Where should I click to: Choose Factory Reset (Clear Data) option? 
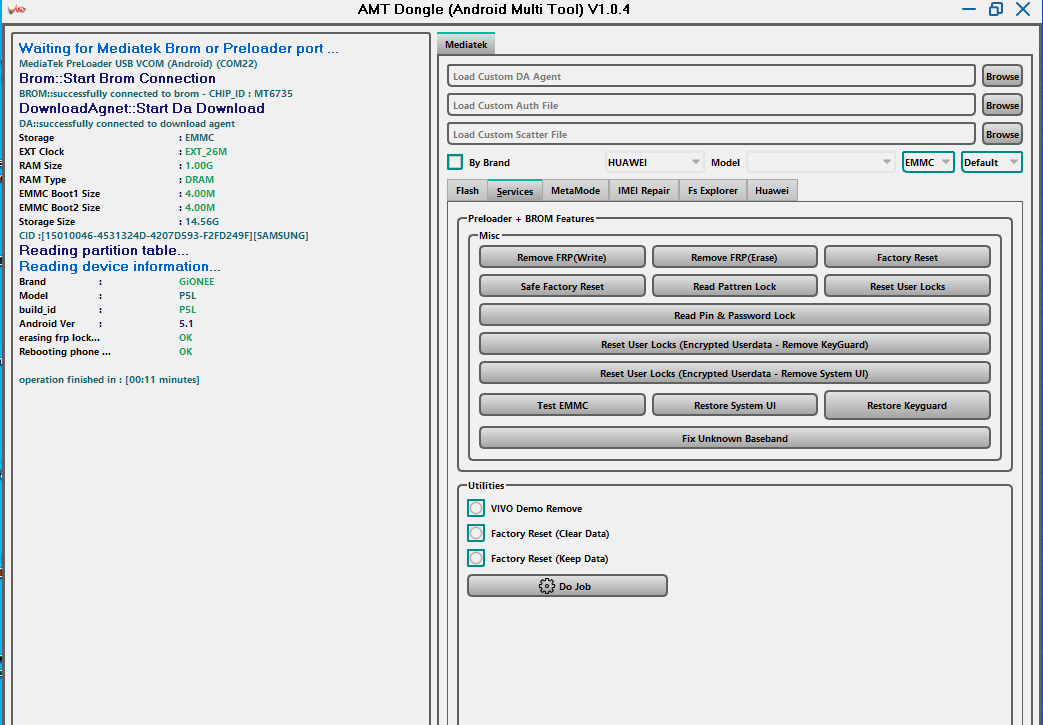pos(476,533)
